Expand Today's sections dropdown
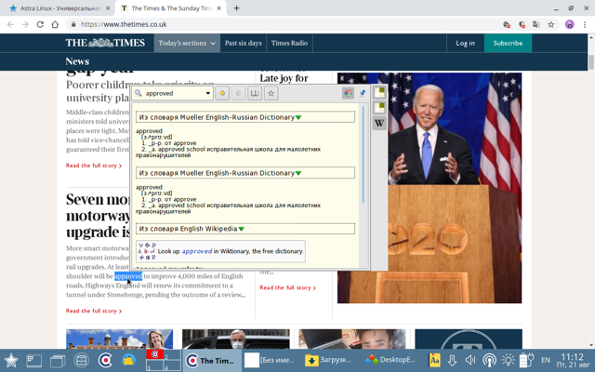595x372 pixels. (187, 43)
